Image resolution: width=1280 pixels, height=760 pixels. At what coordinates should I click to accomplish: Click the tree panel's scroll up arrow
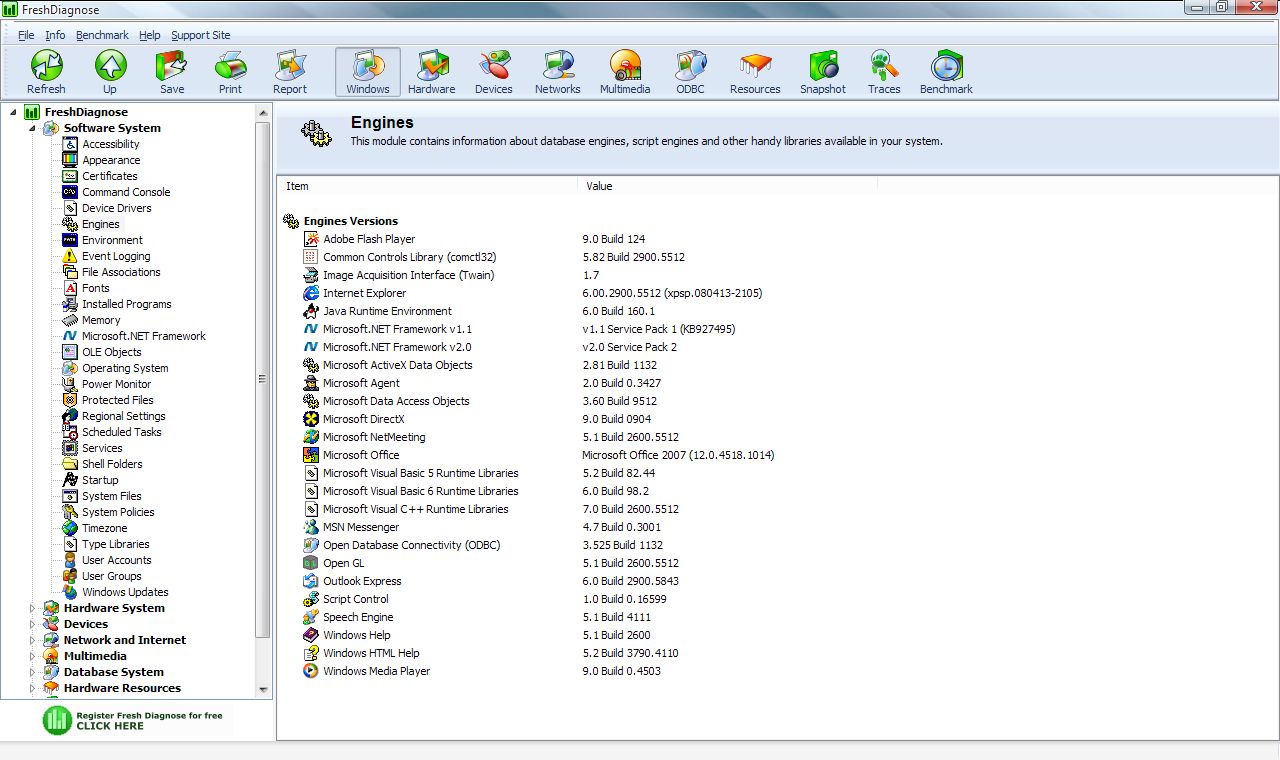pyautogui.click(x=264, y=111)
